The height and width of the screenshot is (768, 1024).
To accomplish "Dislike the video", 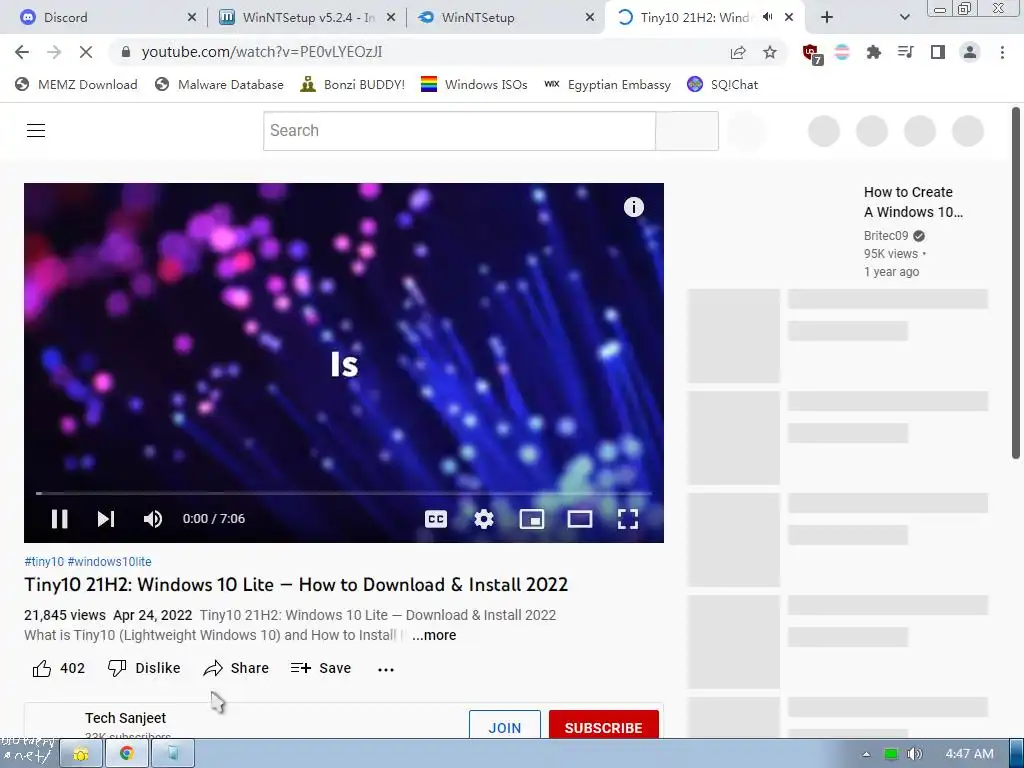I will [144, 668].
